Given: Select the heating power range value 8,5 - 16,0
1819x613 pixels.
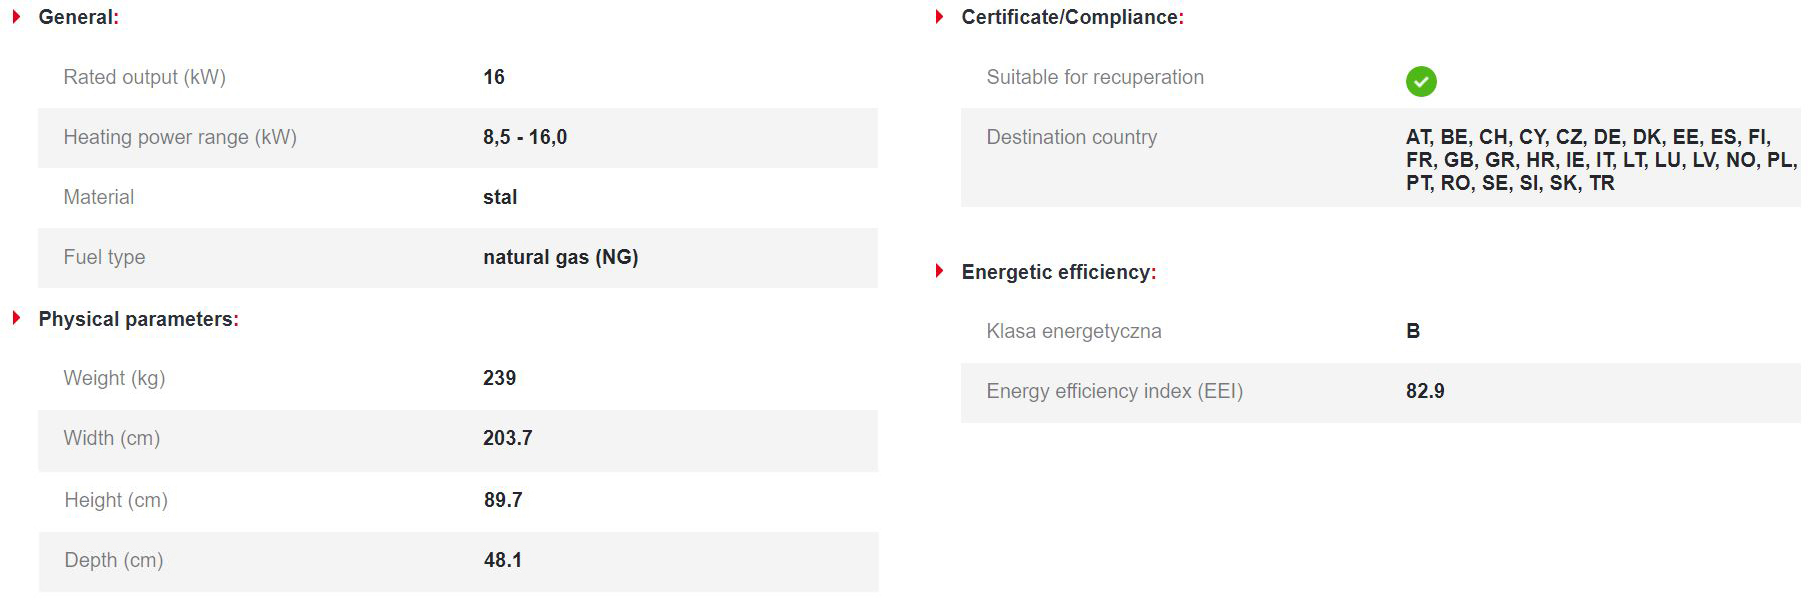Looking at the screenshot, I should [x=524, y=137].
